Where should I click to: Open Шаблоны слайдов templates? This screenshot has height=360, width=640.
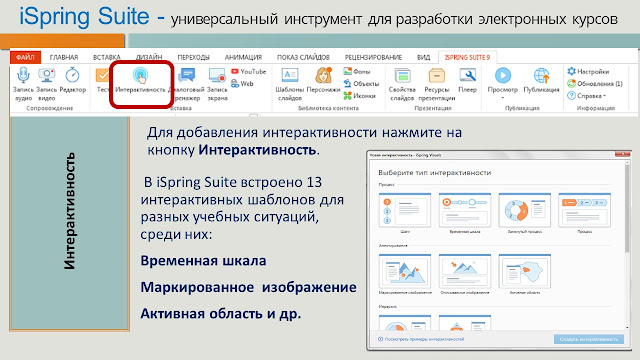(x=290, y=84)
